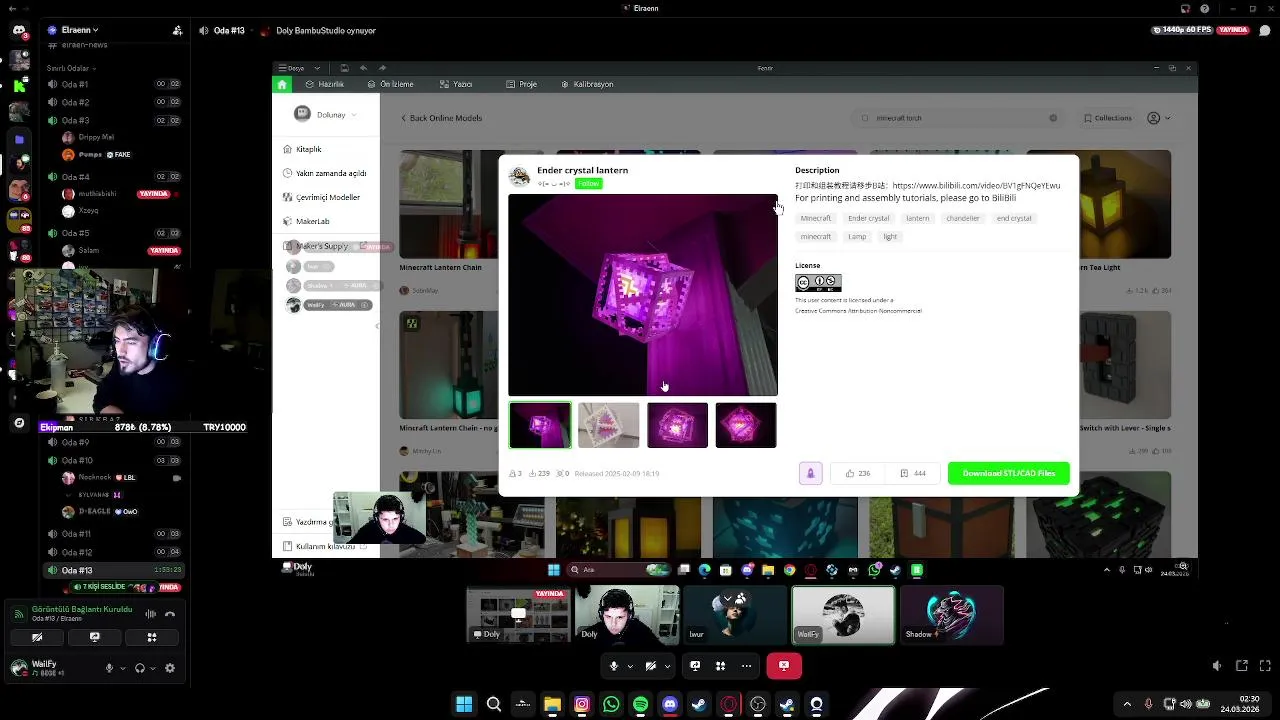This screenshot has width=1280, height=720.
Task: Toggle noise suppression waveform icon
Action: pos(151,614)
